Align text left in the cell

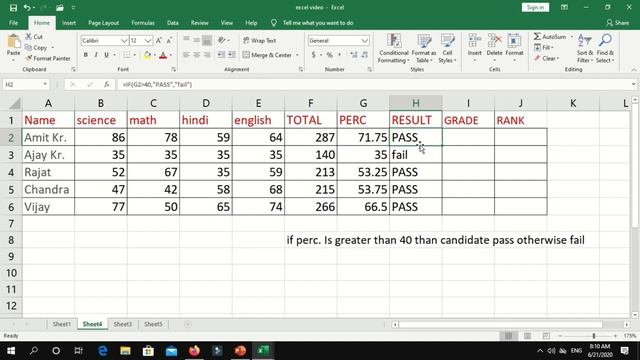tap(186, 55)
